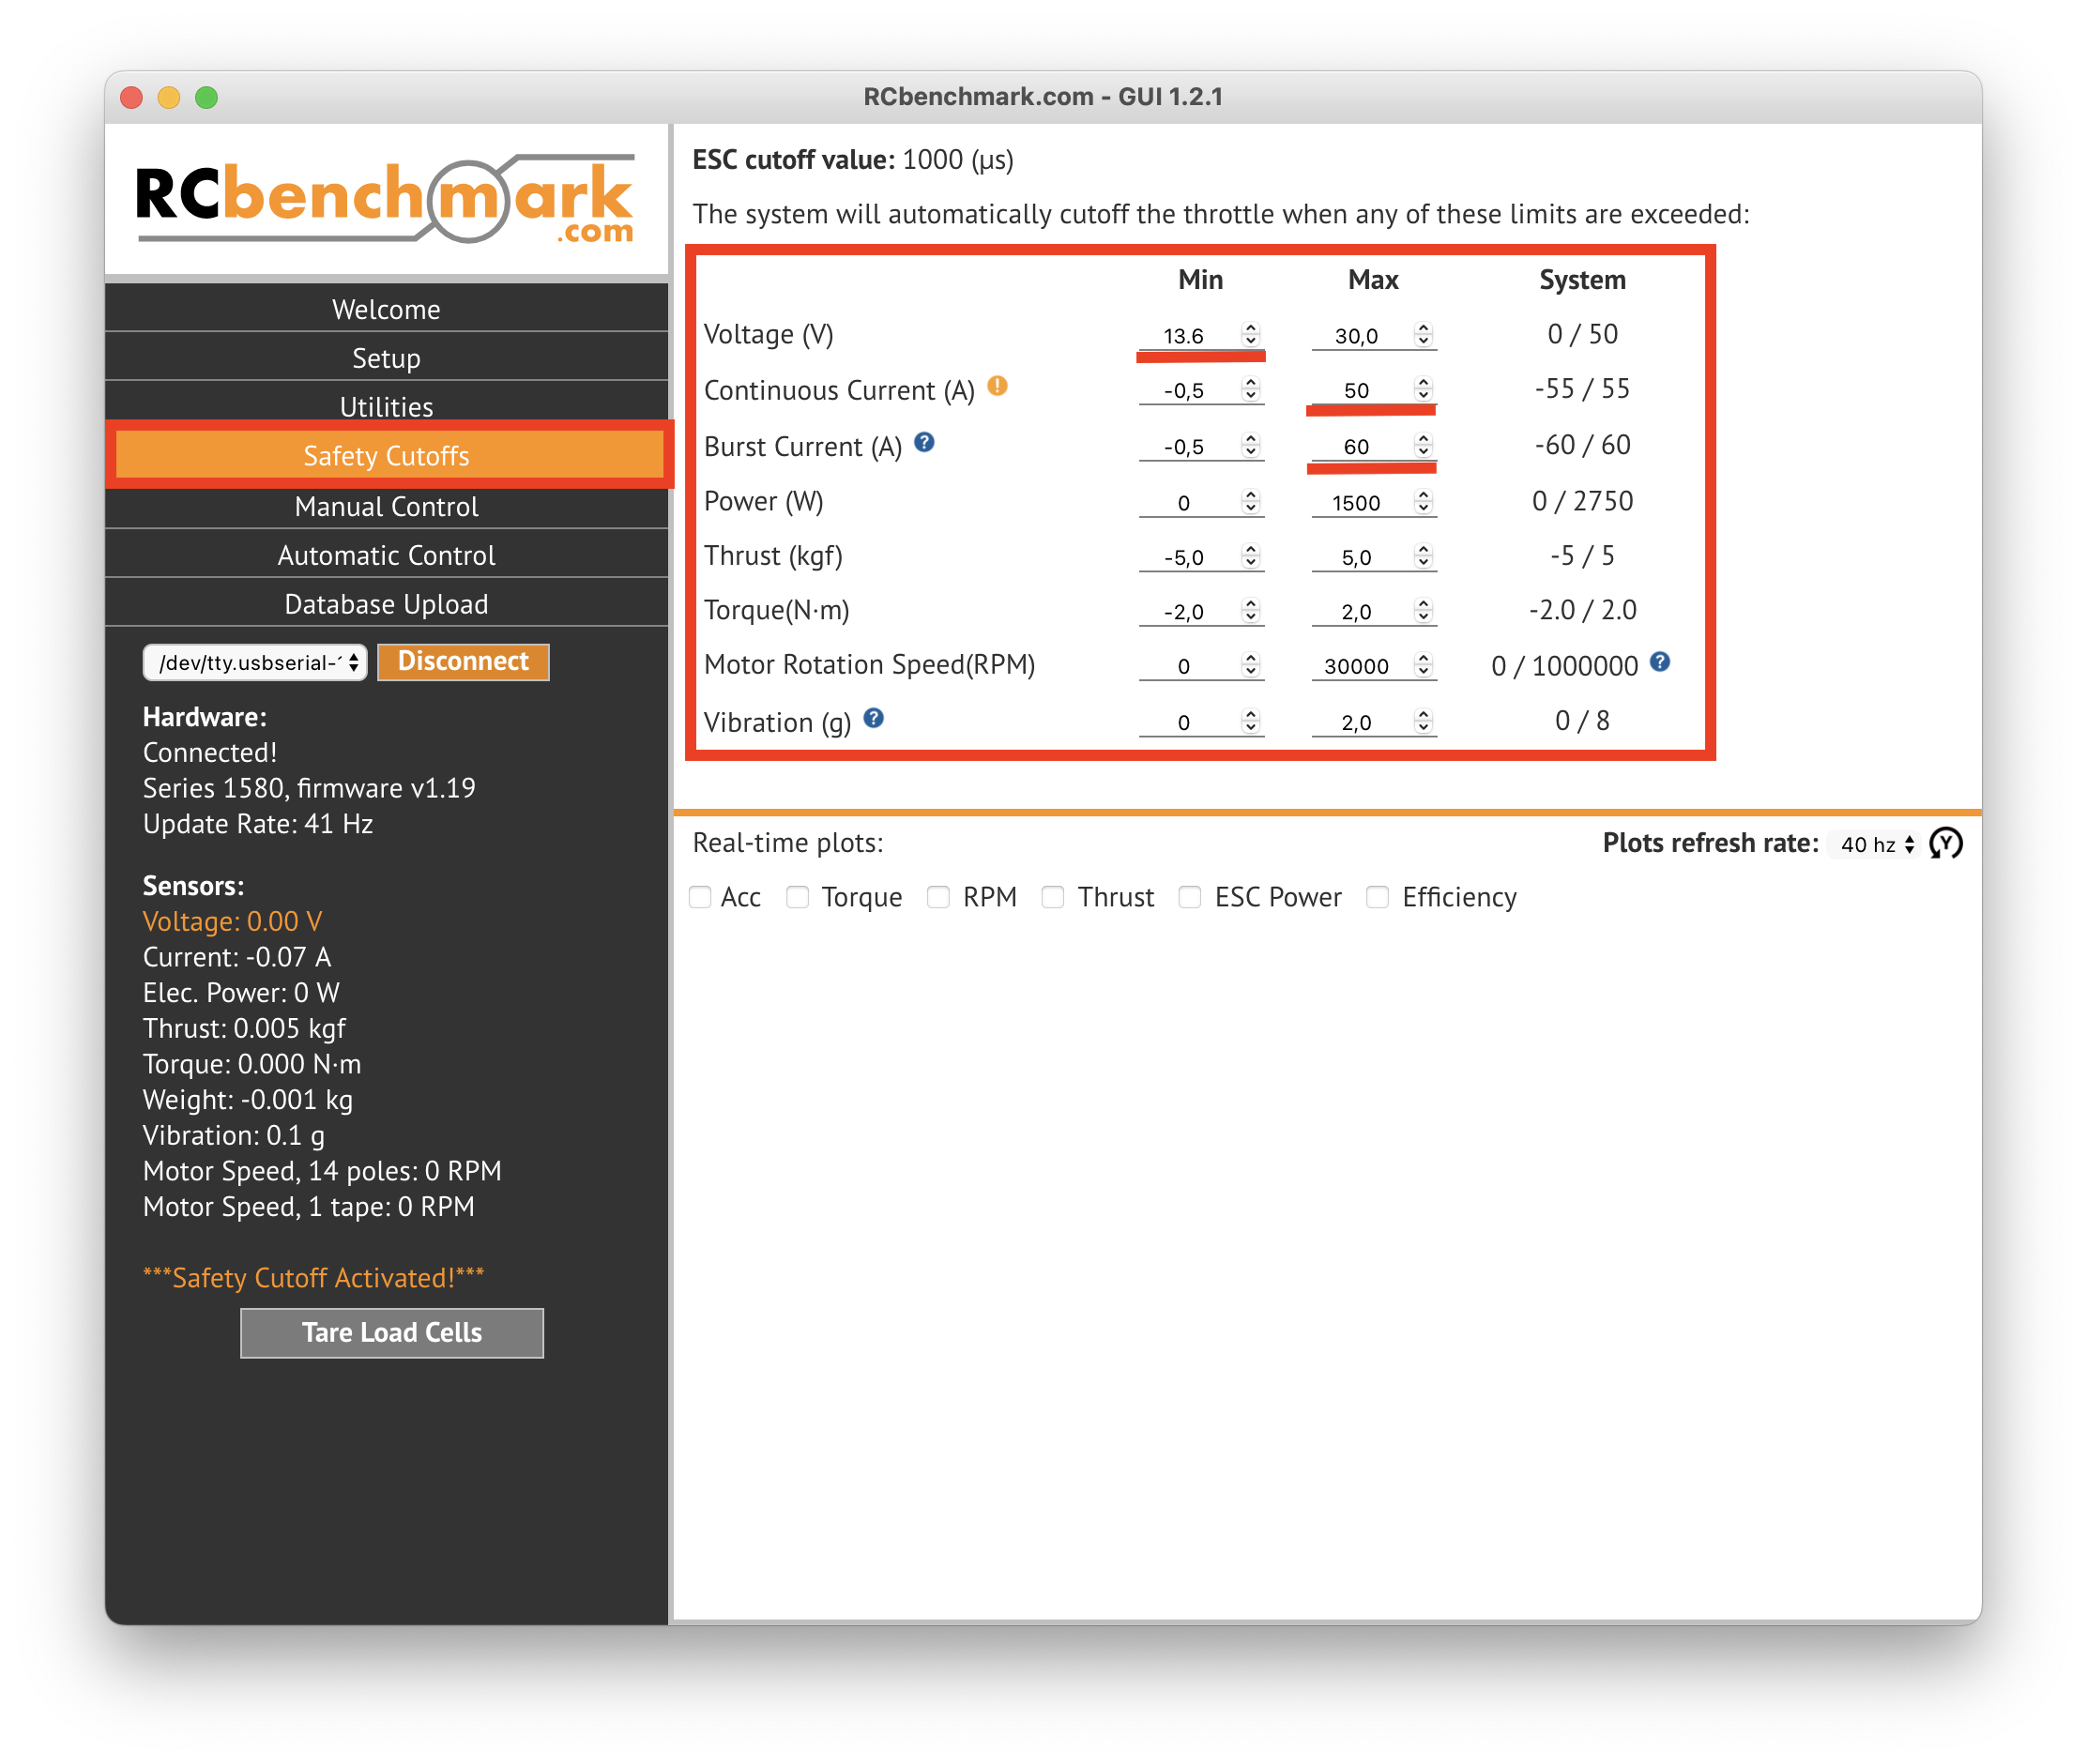Toggle the Efficiency plot checkbox
2087x1764 pixels.
[x=1377, y=897]
